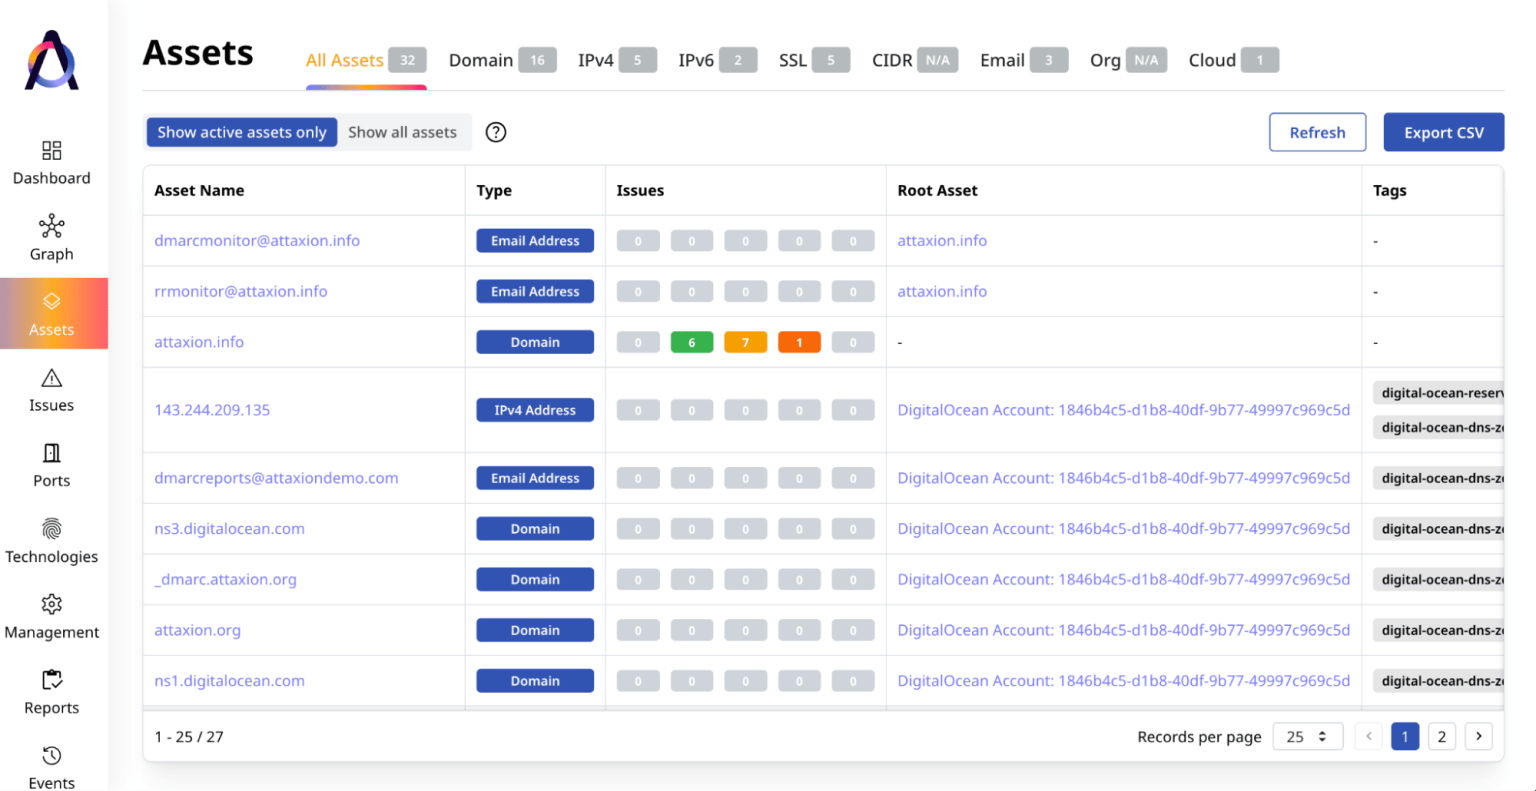Screen dimensions: 1536x791
Task: Toggle 'Show active assets only'
Action: 241,131
